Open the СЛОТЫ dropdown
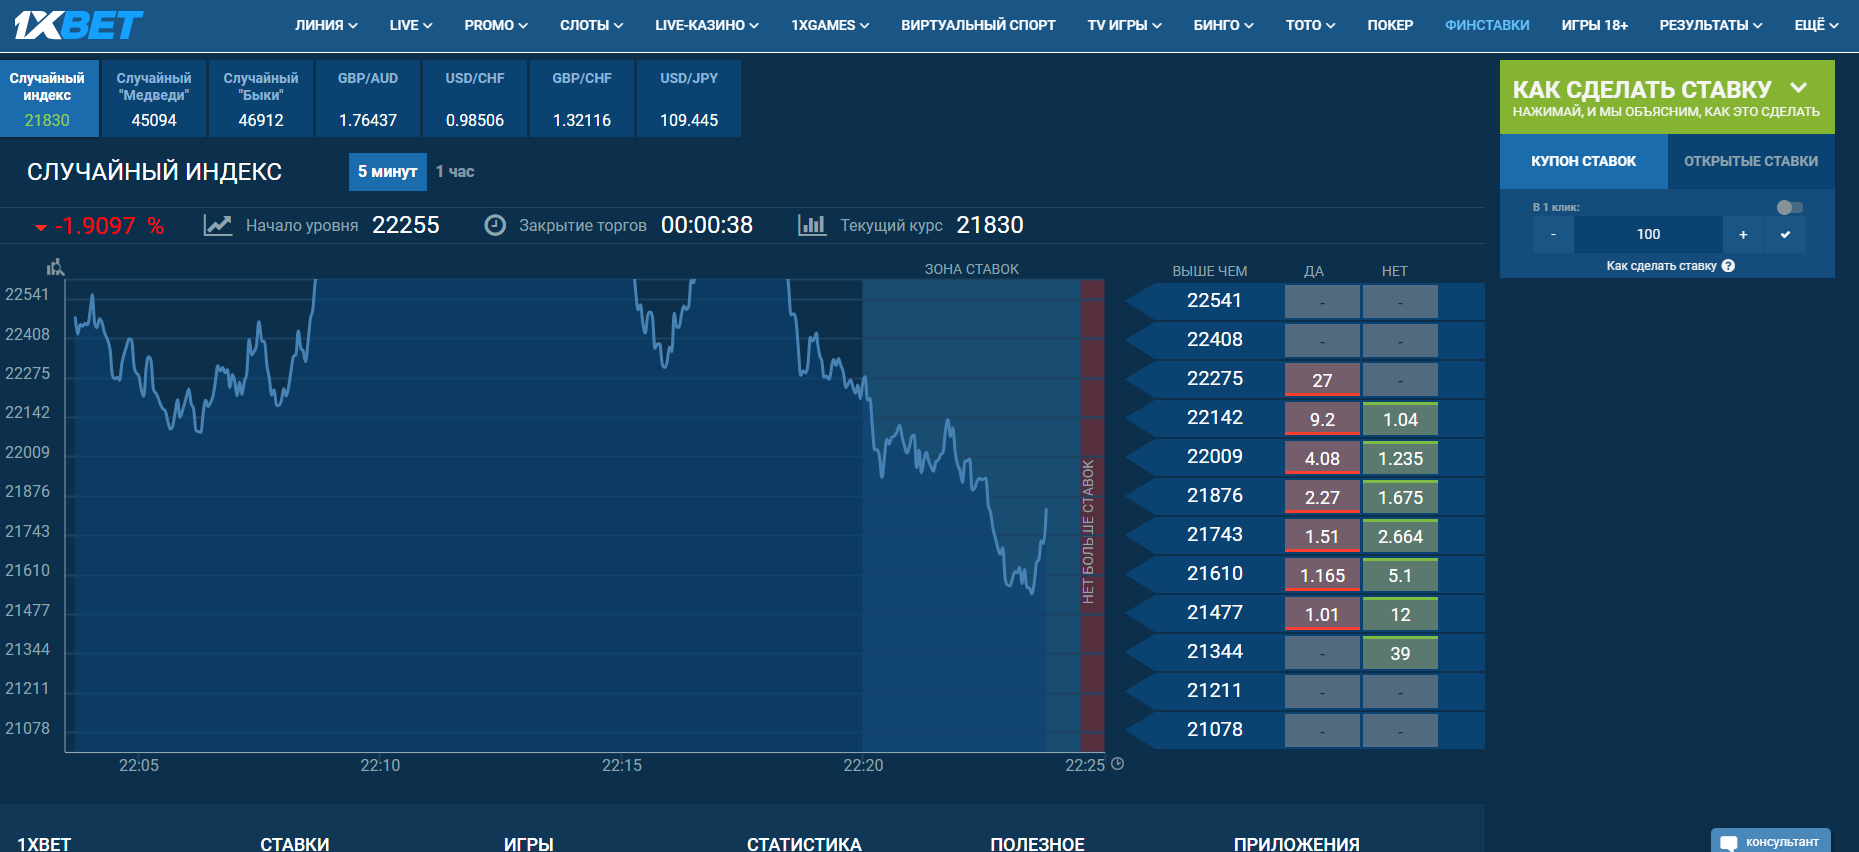This screenshot has width=1859, height=852. [x=591, y=25]
